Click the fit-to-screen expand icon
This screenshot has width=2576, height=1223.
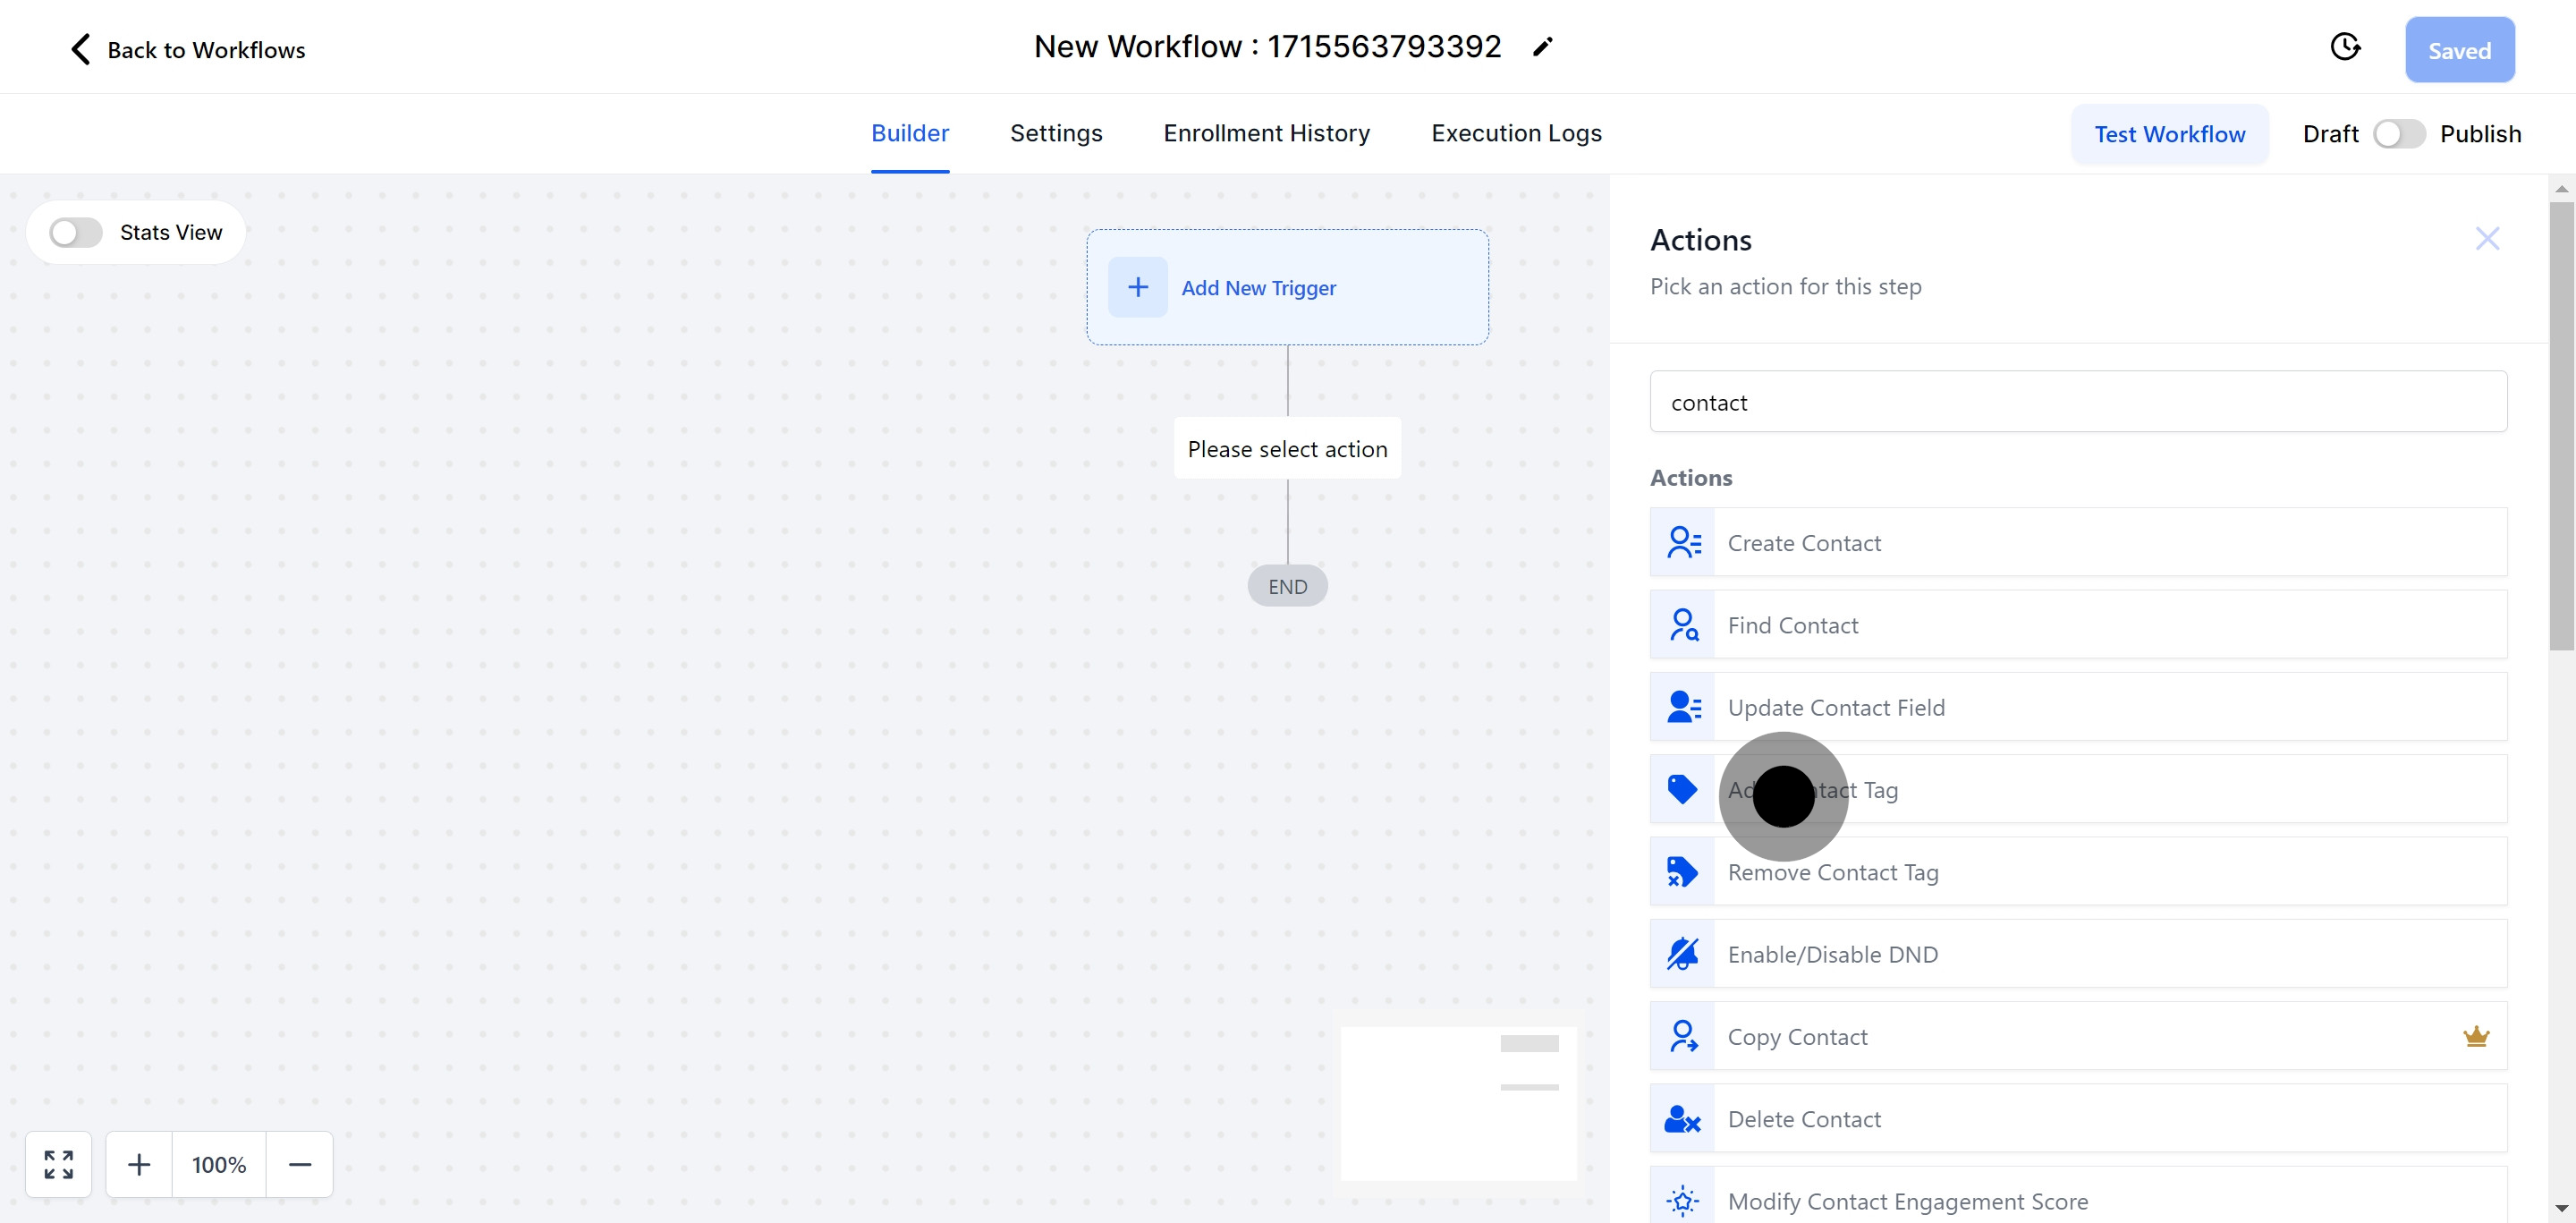tap(59, 1164)
